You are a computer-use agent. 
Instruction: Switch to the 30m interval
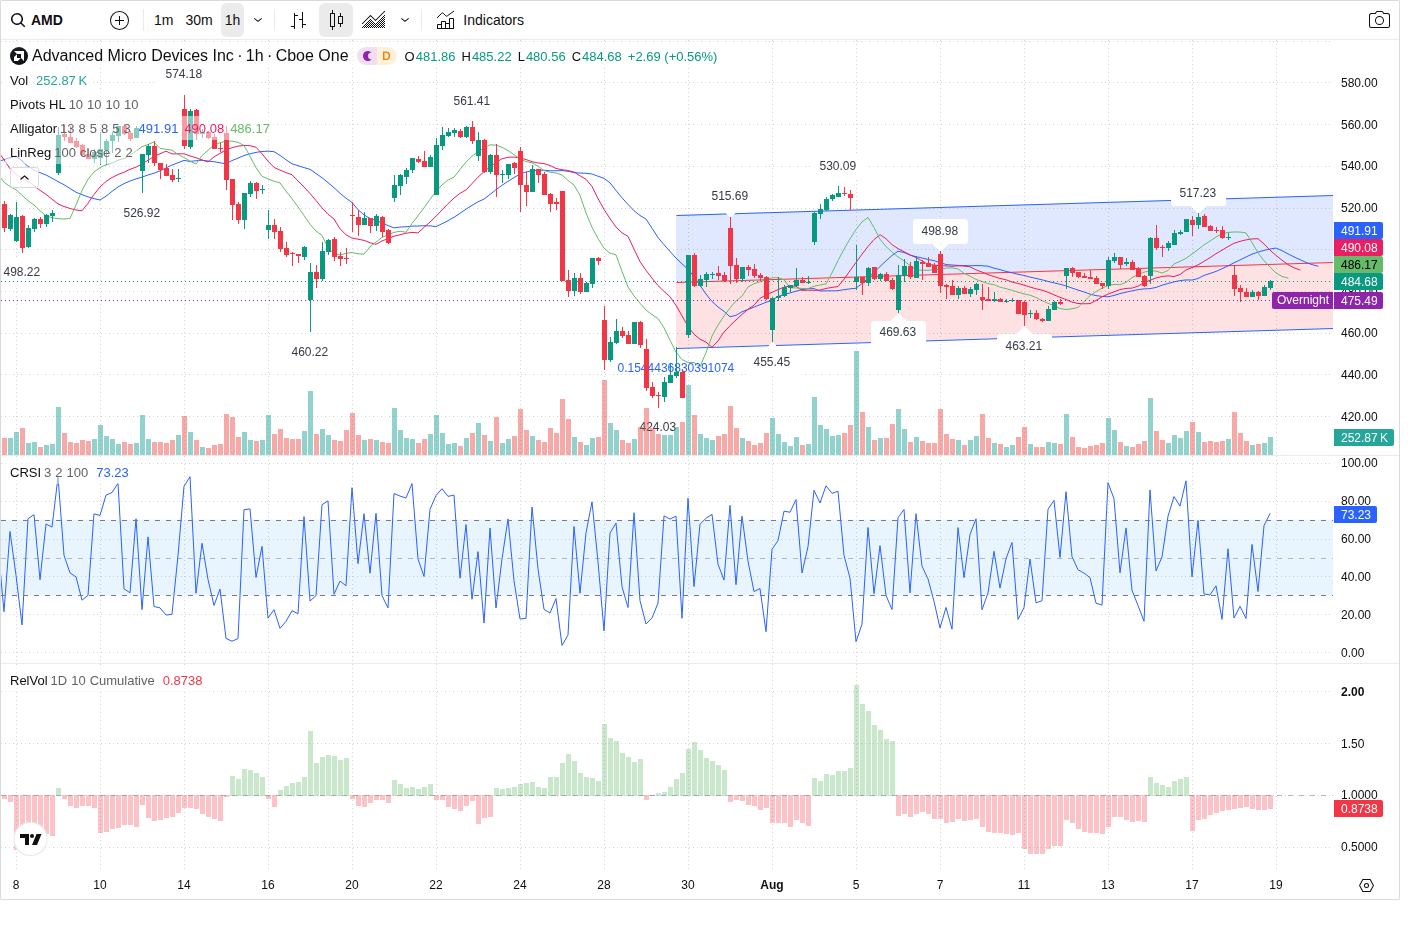click(199, 20)
